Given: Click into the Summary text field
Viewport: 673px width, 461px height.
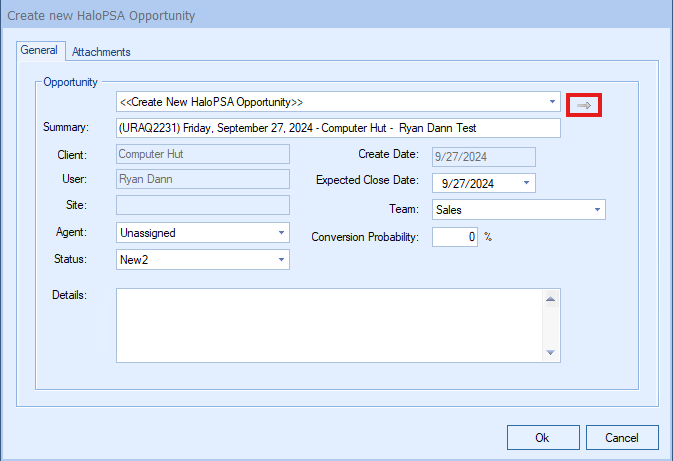Looking at the screenshot, I should (x=338, y=128).
